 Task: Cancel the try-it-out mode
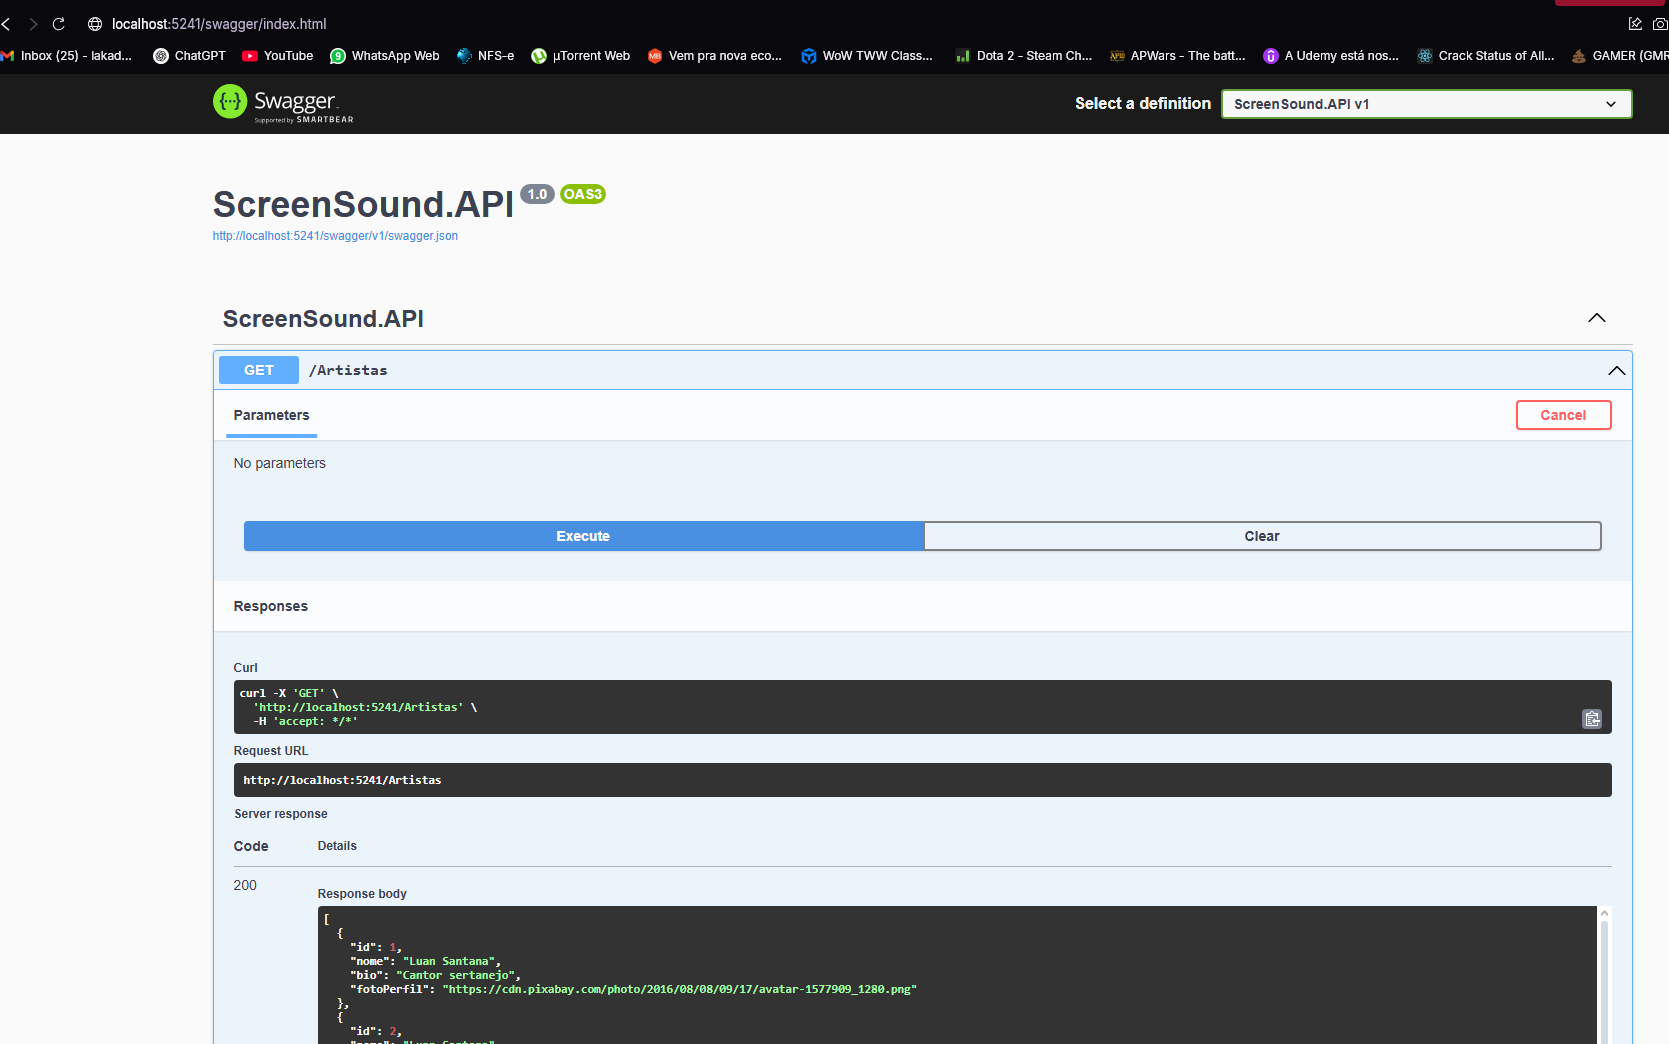[x=1563, y=415]
